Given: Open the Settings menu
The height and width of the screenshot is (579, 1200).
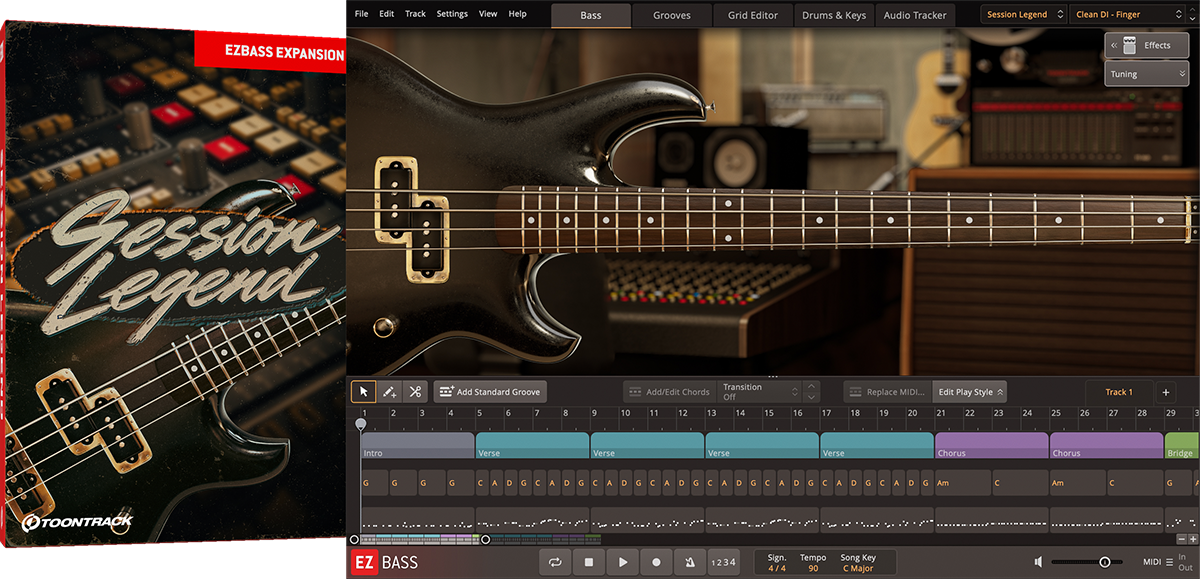Looking at the screenshot, I should pos(452,14).
